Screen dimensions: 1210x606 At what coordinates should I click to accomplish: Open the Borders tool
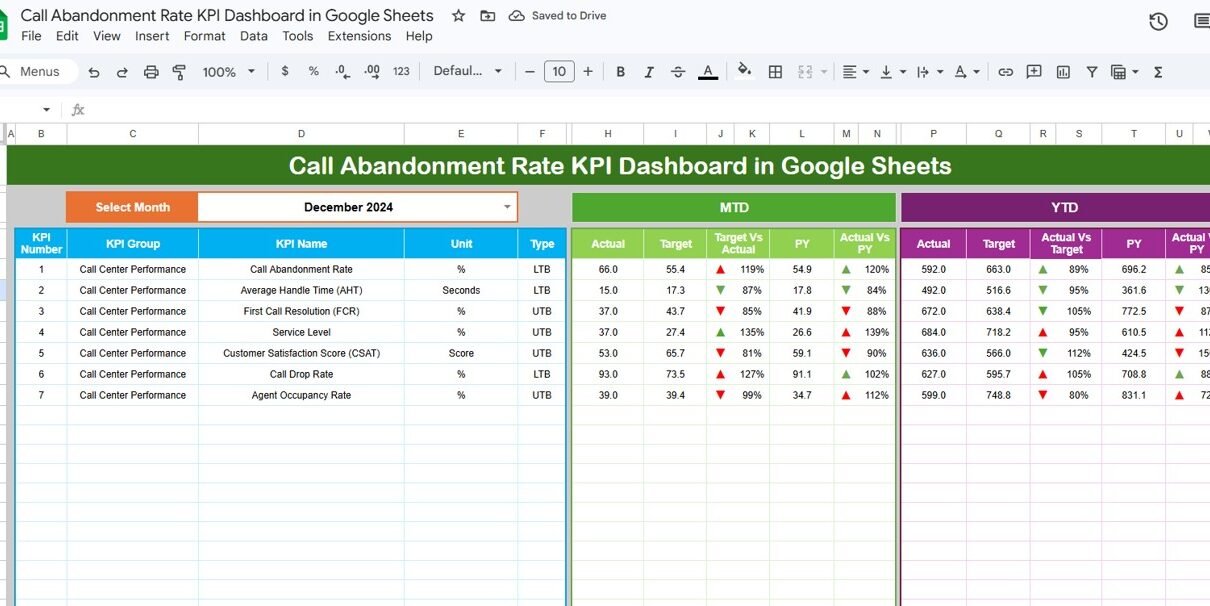click(x=775, y=72)
